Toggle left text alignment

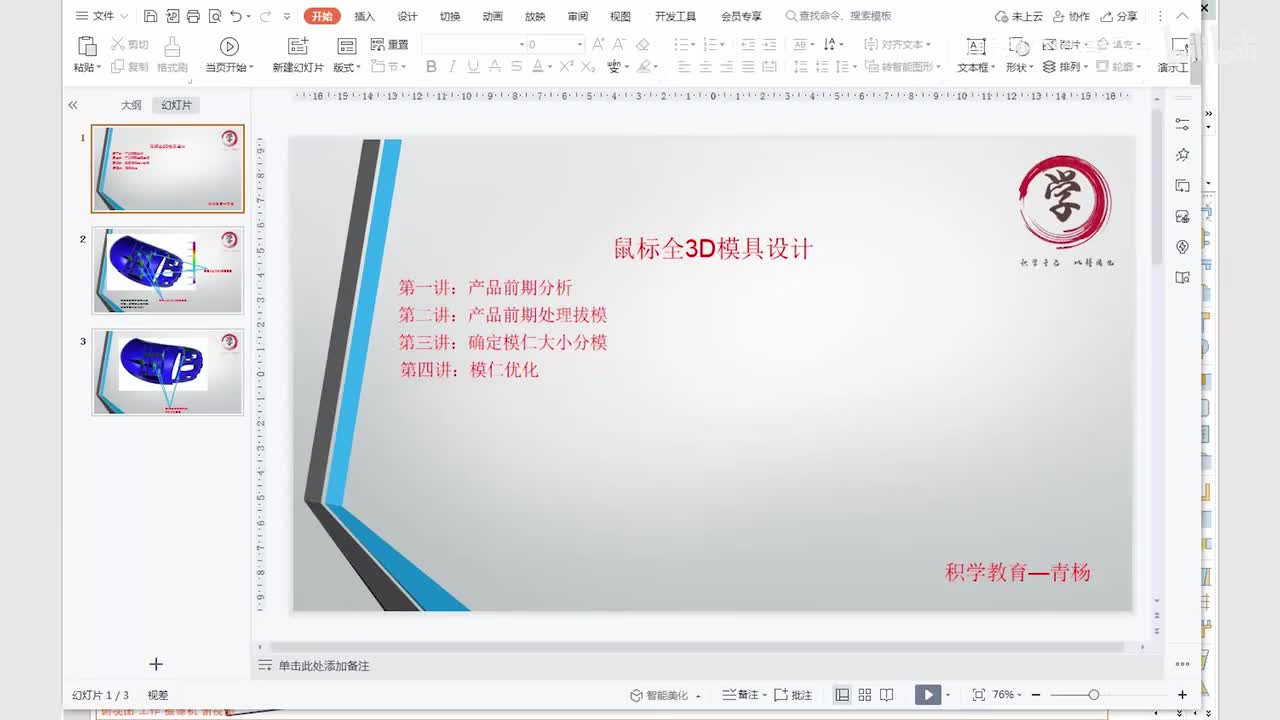pos(684,67)
